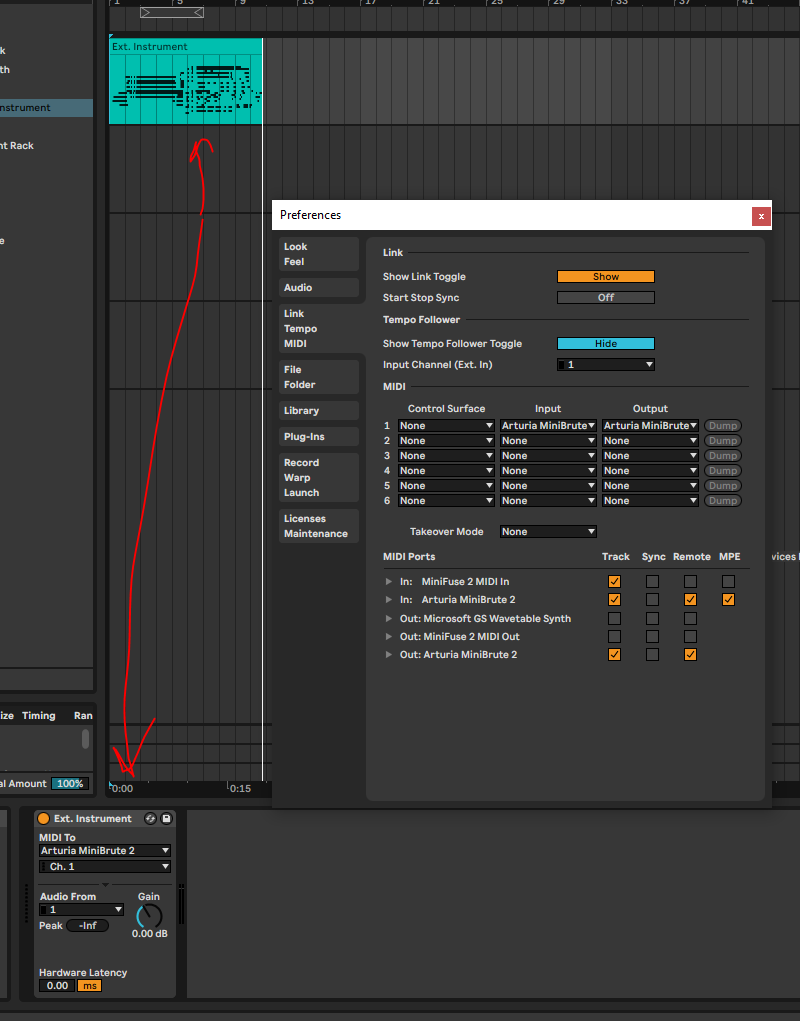
Task: Enable Track for Out: Microsoft GS Wavetable Synth
Action: 614,619
